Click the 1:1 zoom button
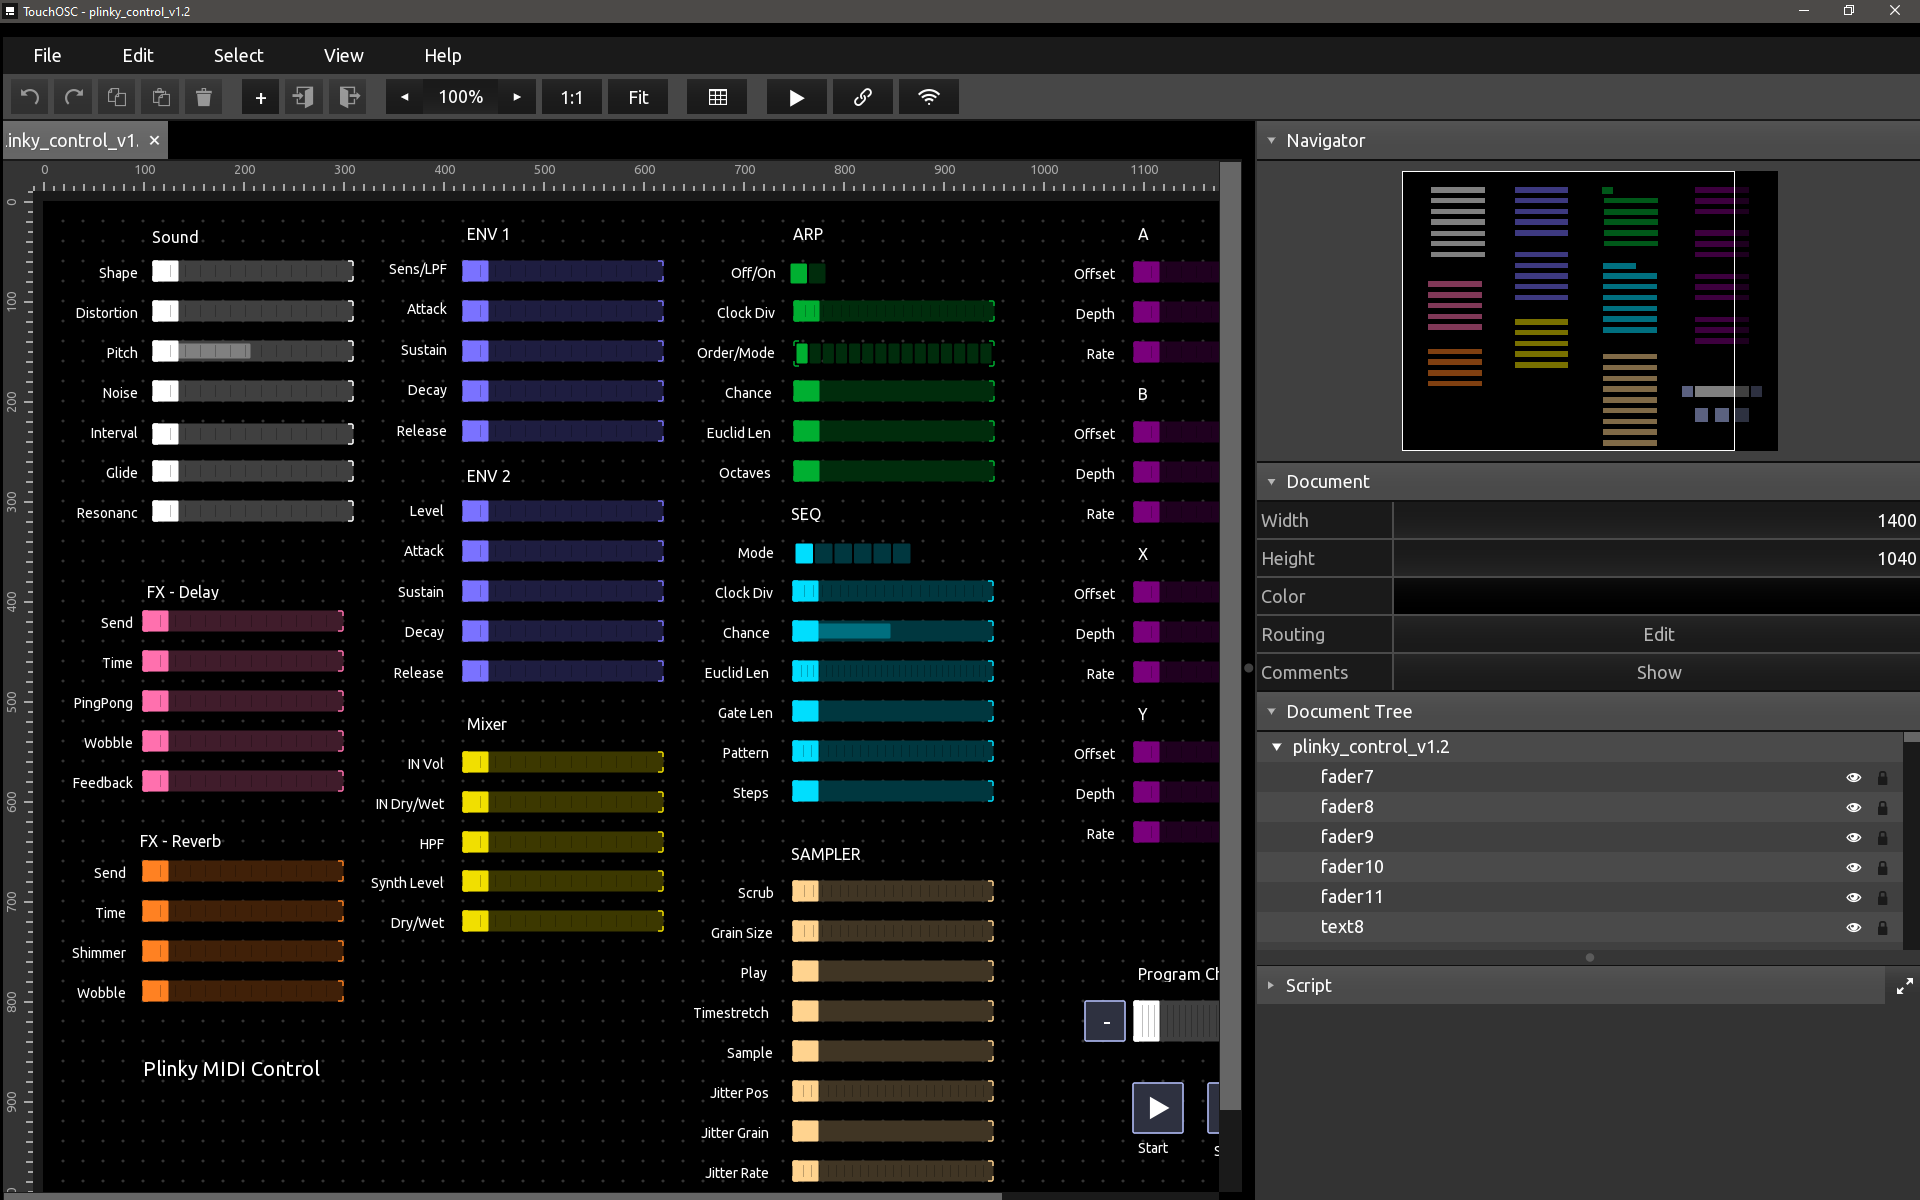The height and width of the screenshot is (1200, 1920). coord(572,97)
